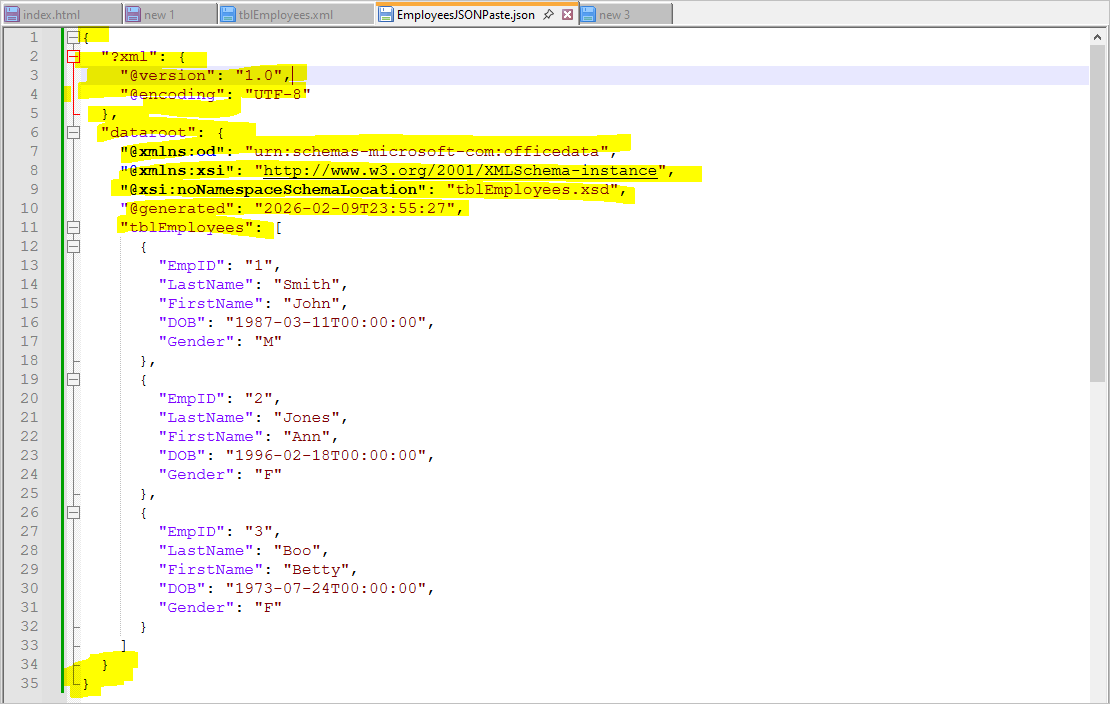Click save icon on index.html tab
This screenshot has height=704, width=1110.
(13, 14)
